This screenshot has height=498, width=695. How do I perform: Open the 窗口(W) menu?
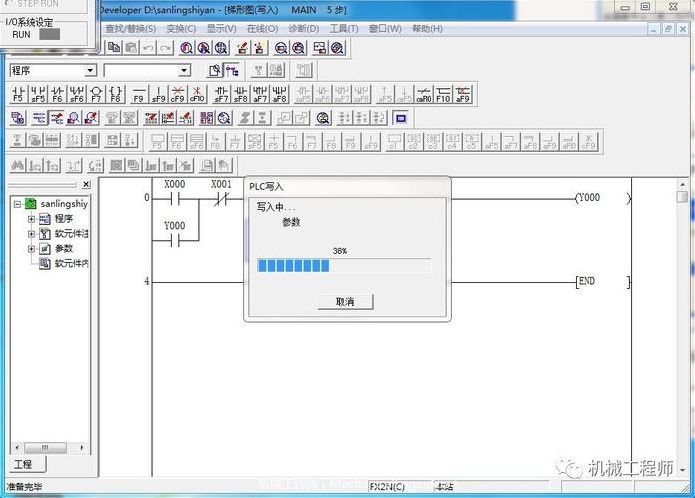[x=385, y=29]
